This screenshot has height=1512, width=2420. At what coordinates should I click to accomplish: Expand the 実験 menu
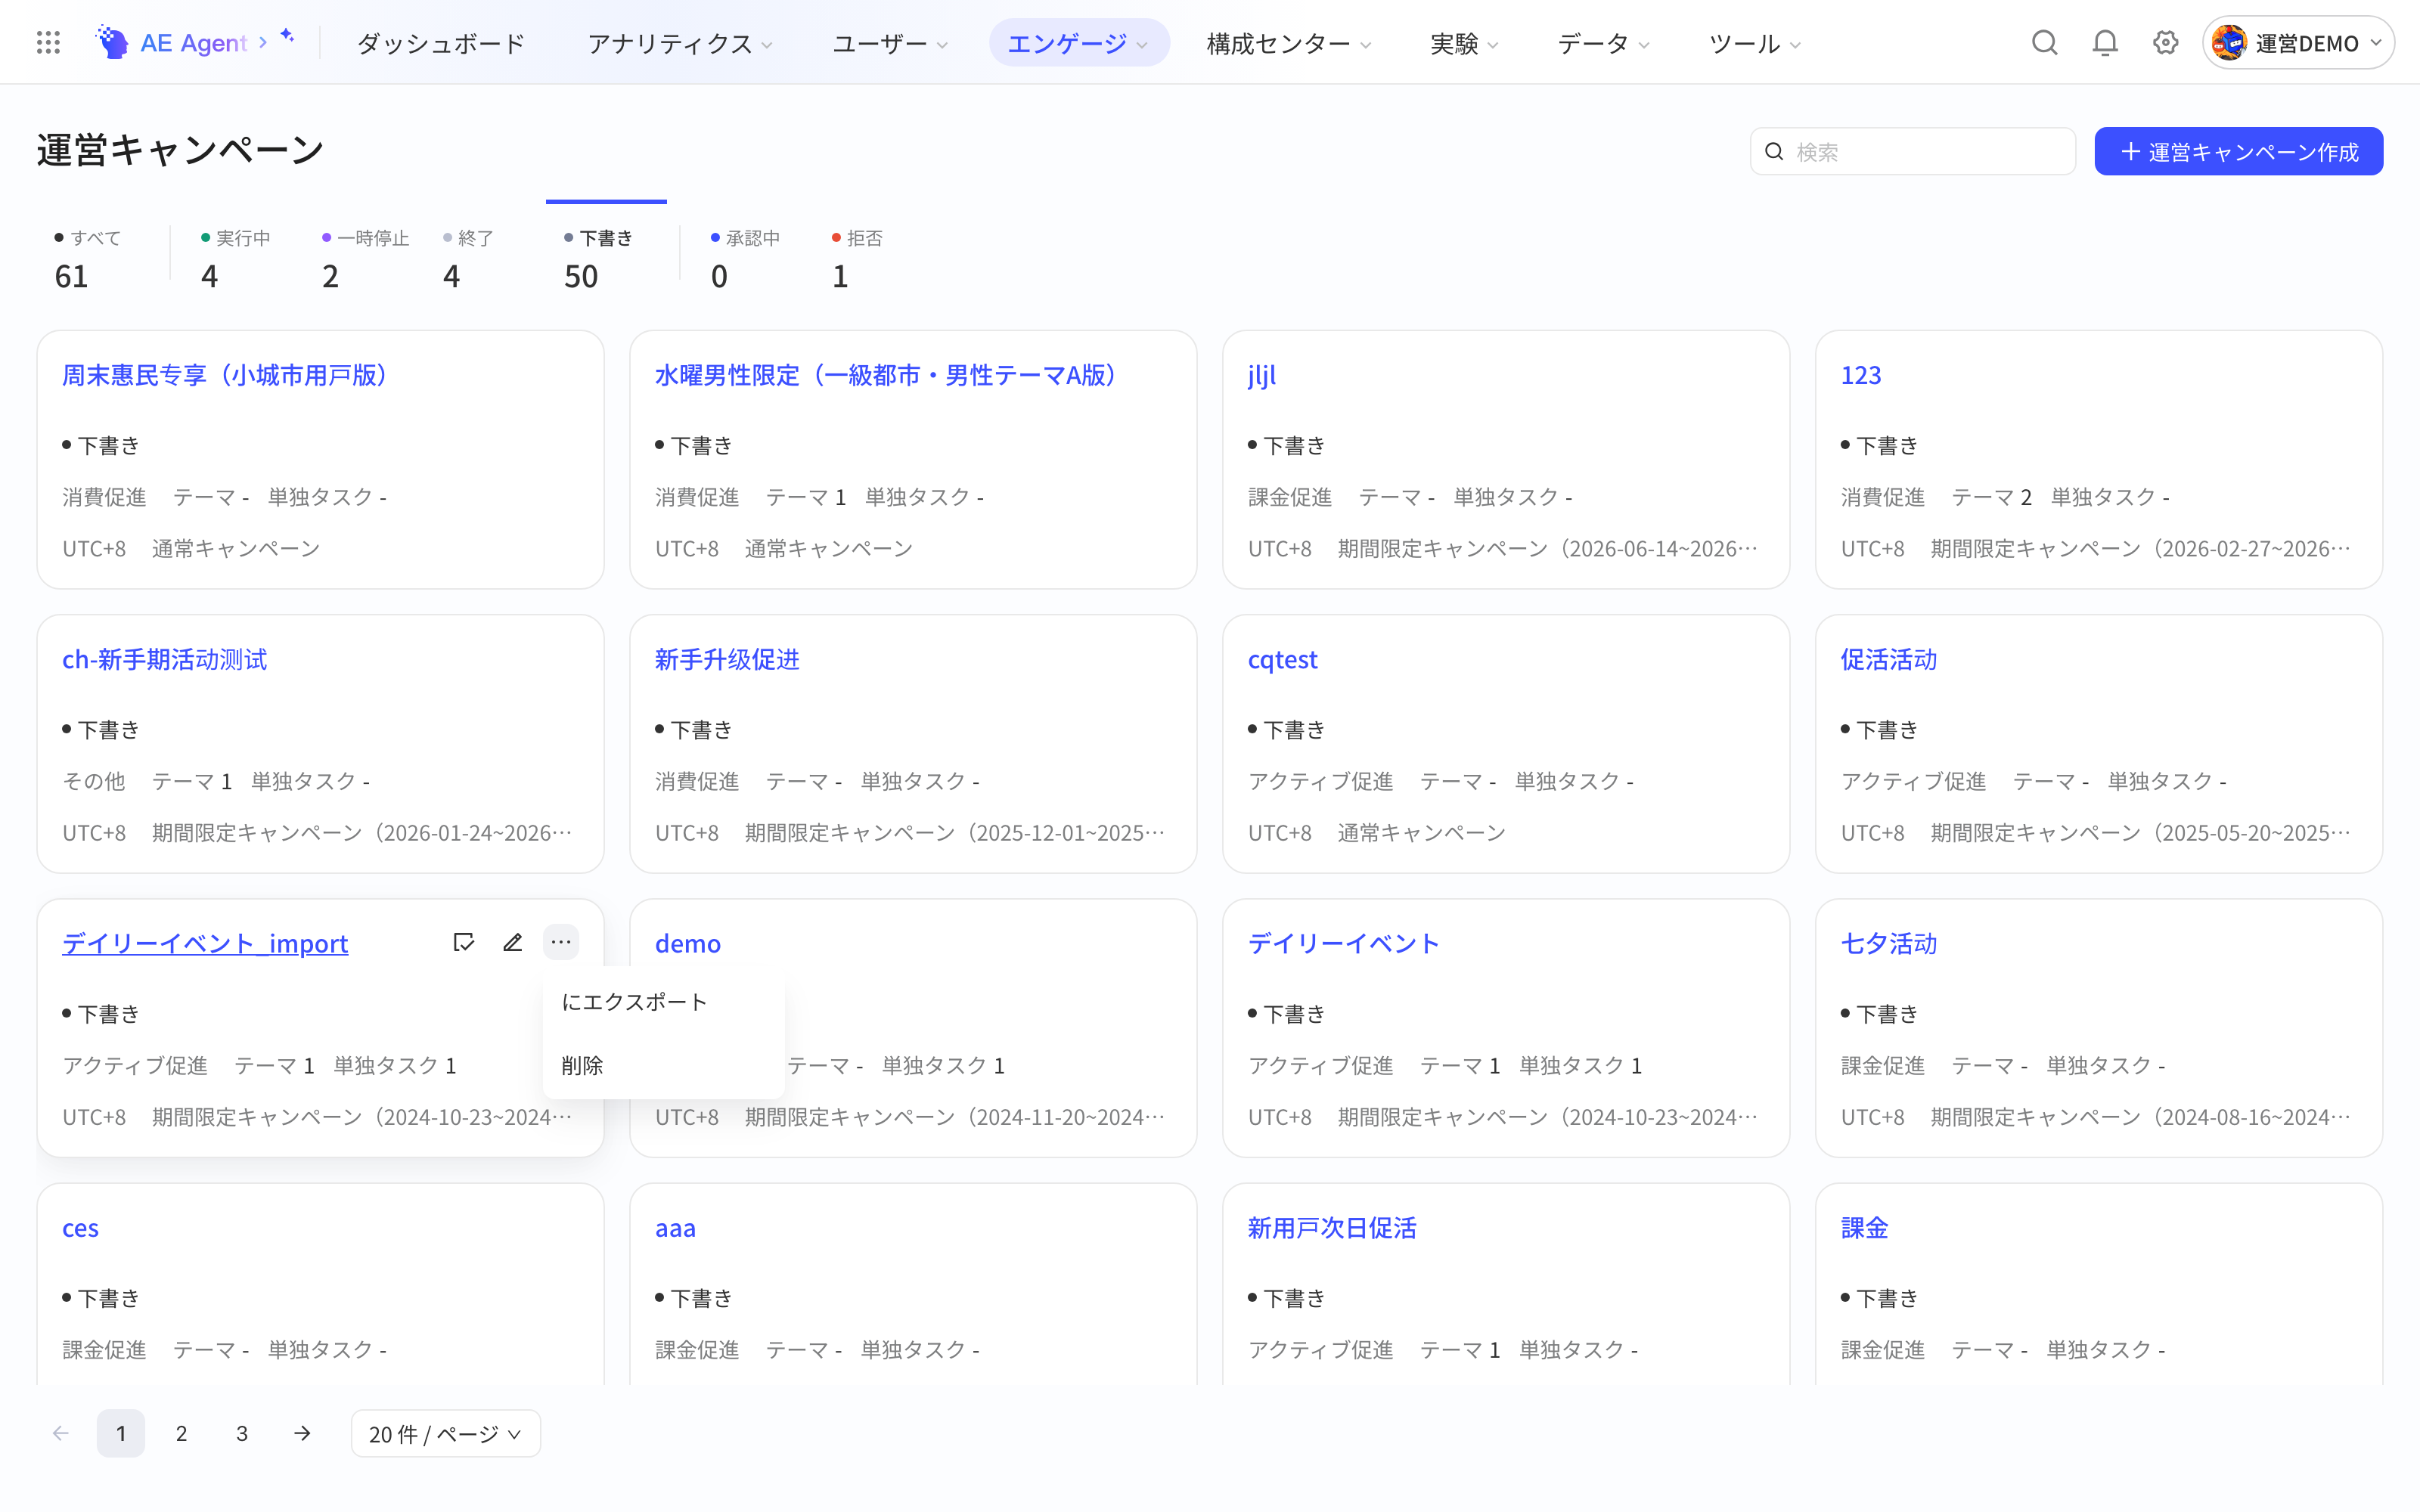coord(1464,43)
